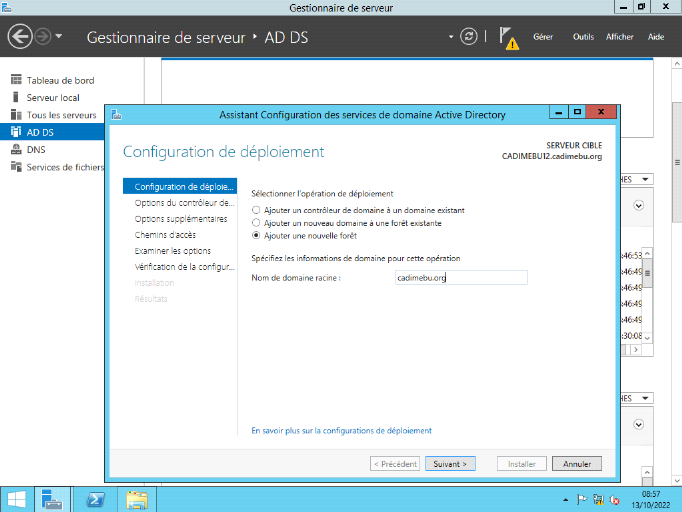Click the server name CADIMEBU12.cadimebu.org
Screen dimensions: 682x512
[552, 156]
